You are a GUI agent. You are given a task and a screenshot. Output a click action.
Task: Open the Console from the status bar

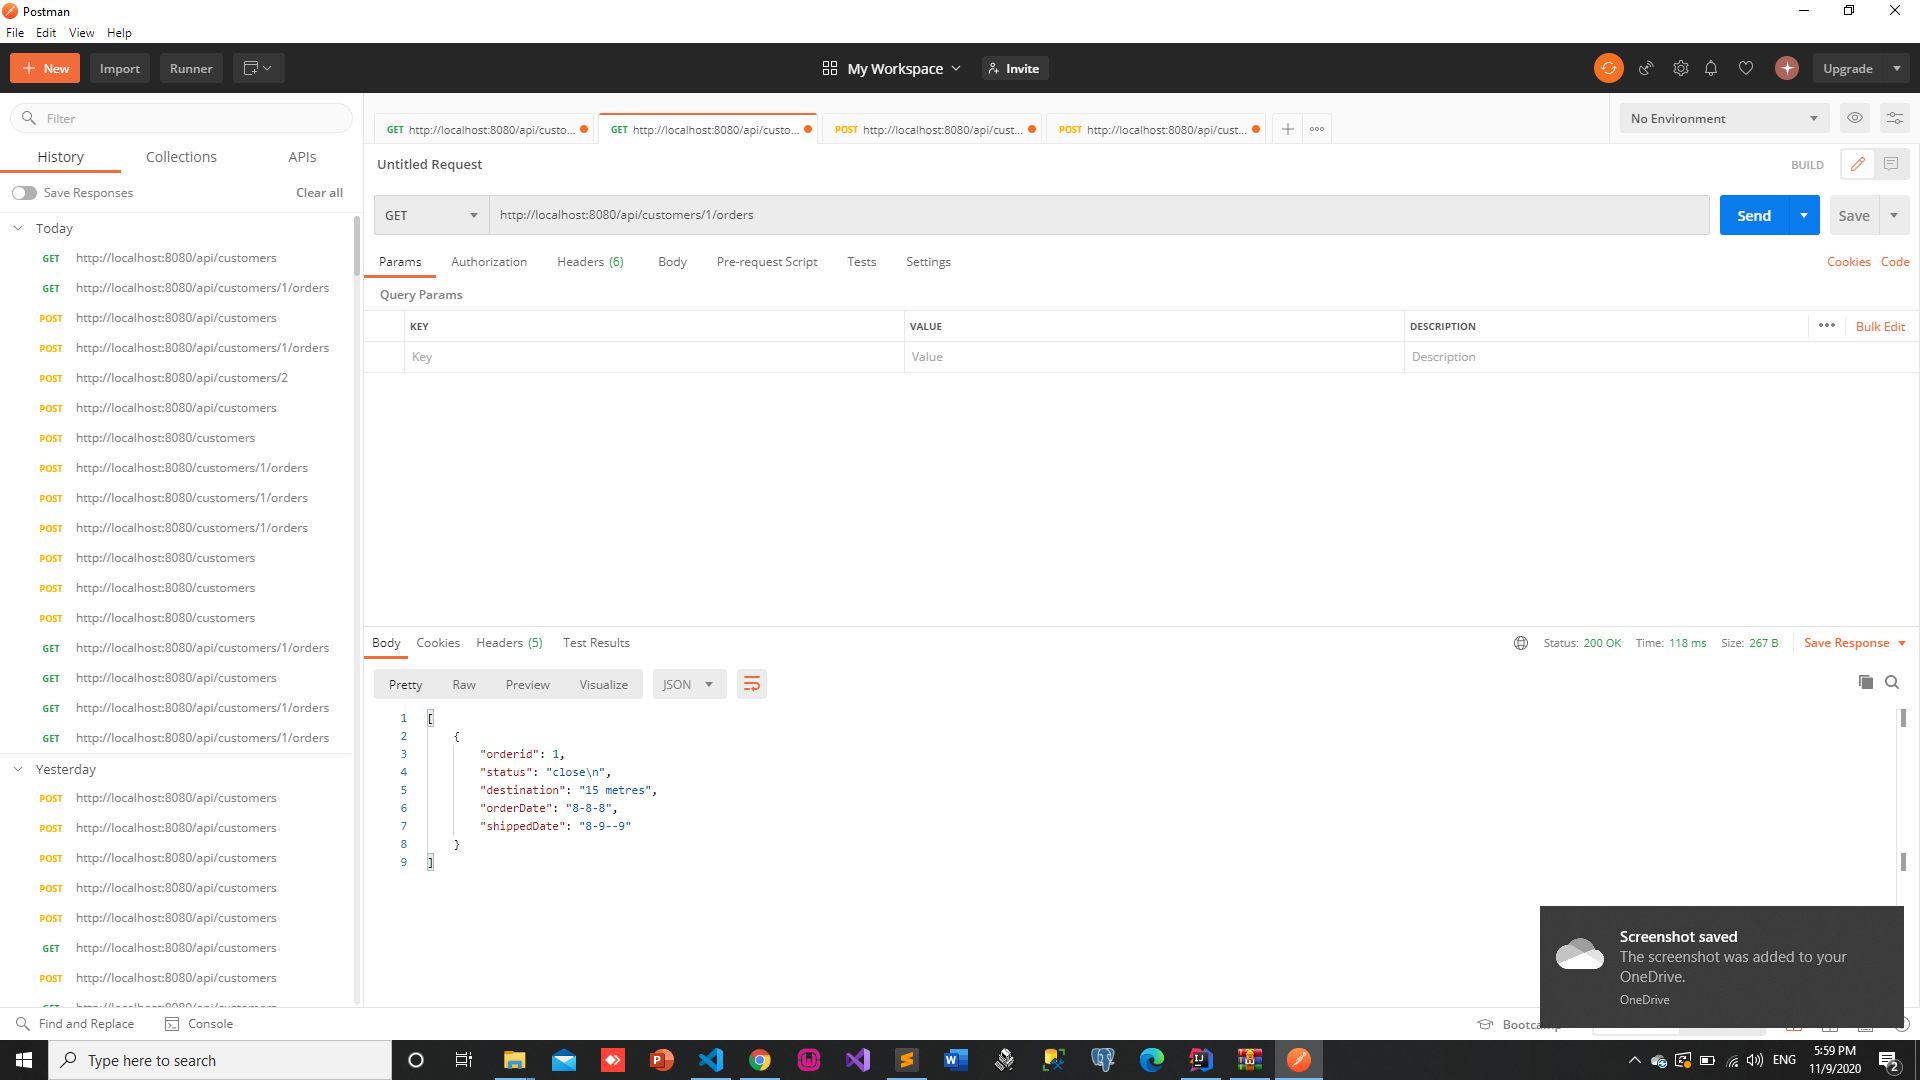[199, 1023]
